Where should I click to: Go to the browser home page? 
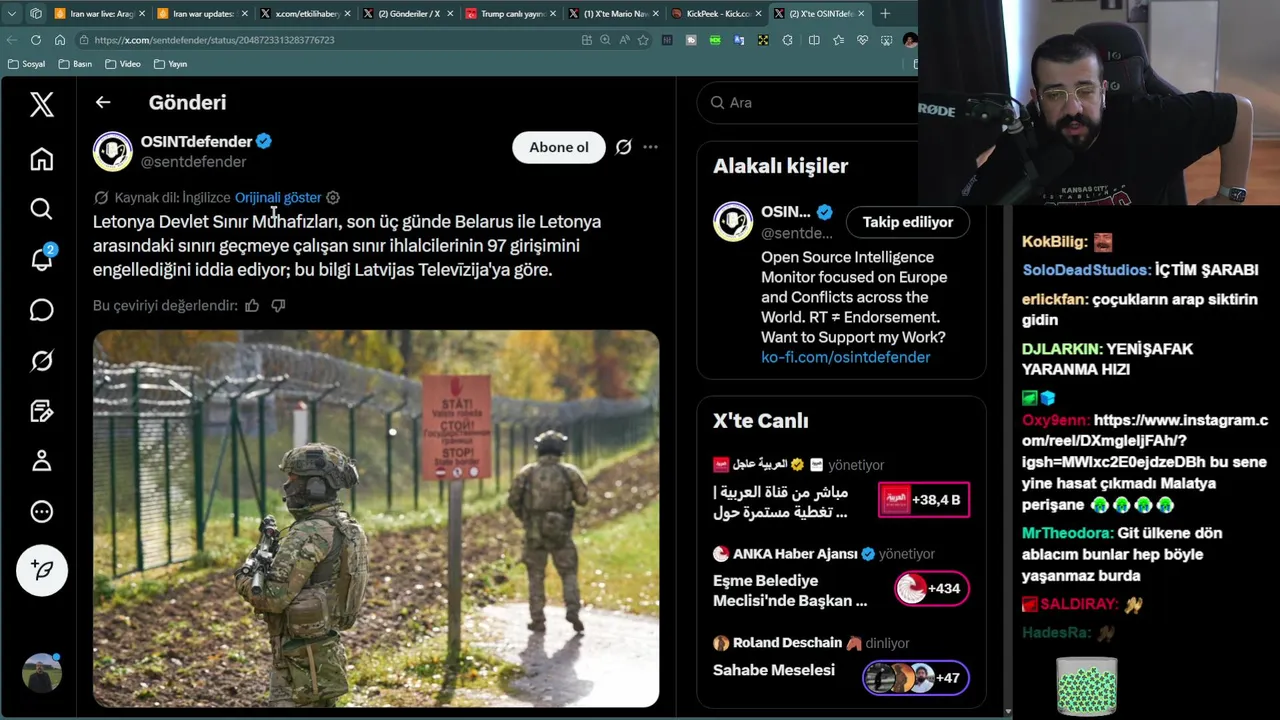coord(60,40)
